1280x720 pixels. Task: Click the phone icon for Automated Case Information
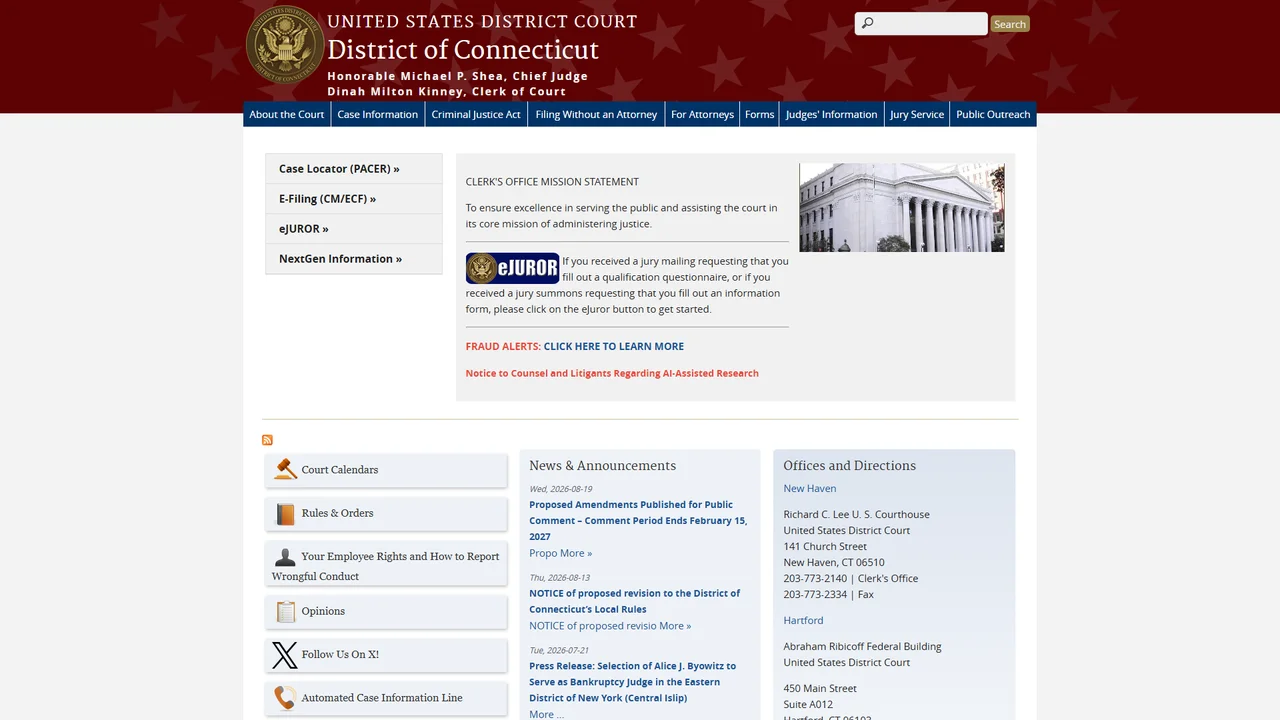(x=285, y=698)
